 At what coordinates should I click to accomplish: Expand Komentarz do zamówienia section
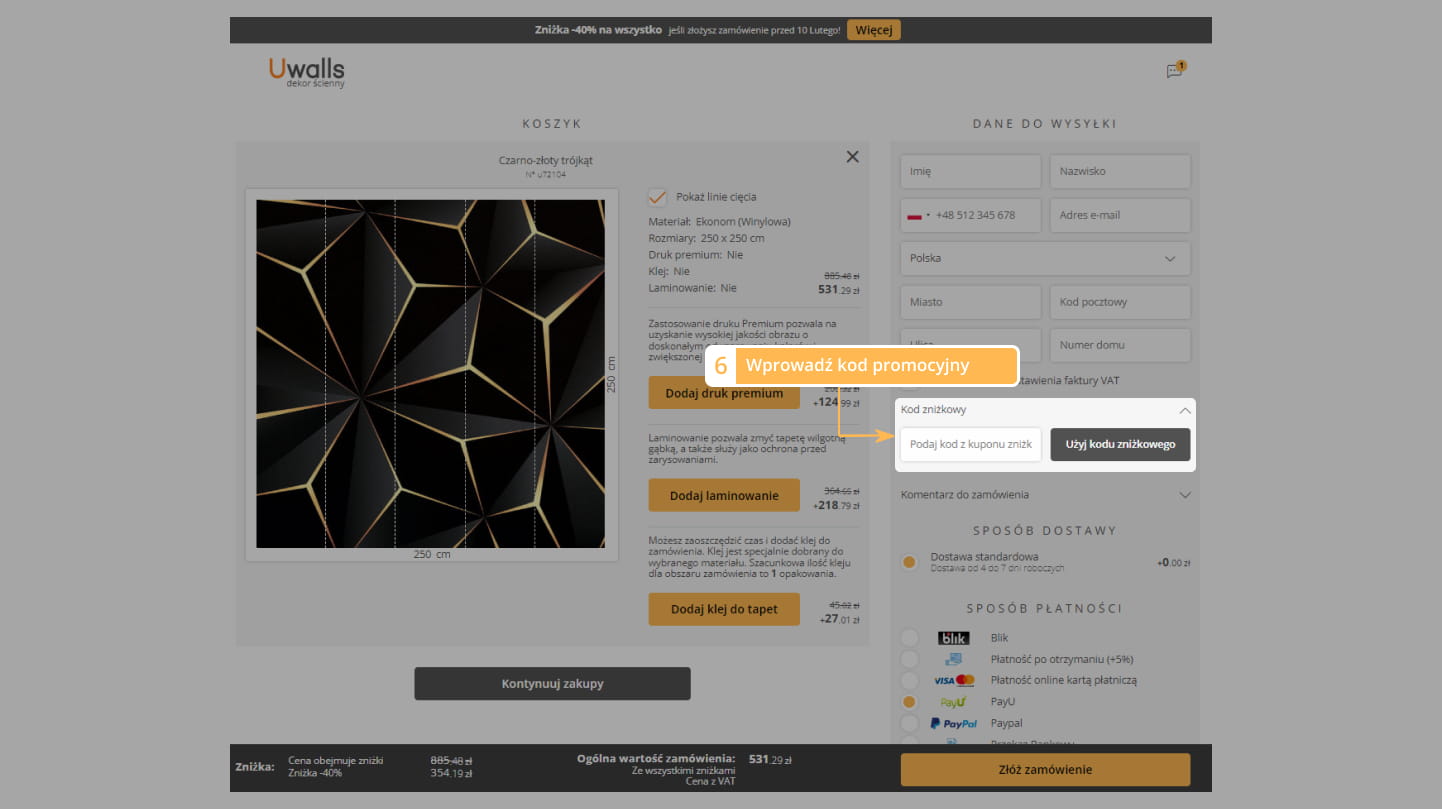coord(1184,495)
